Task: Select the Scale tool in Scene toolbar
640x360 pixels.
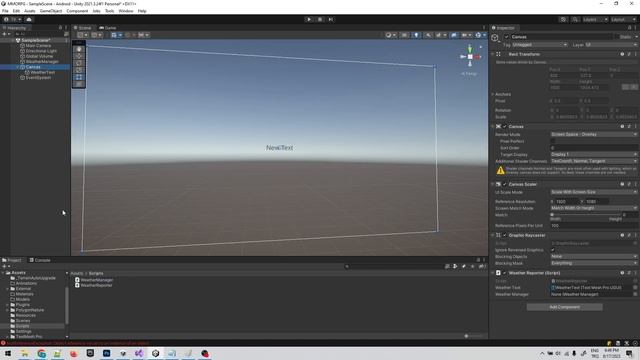Action: 79,70
